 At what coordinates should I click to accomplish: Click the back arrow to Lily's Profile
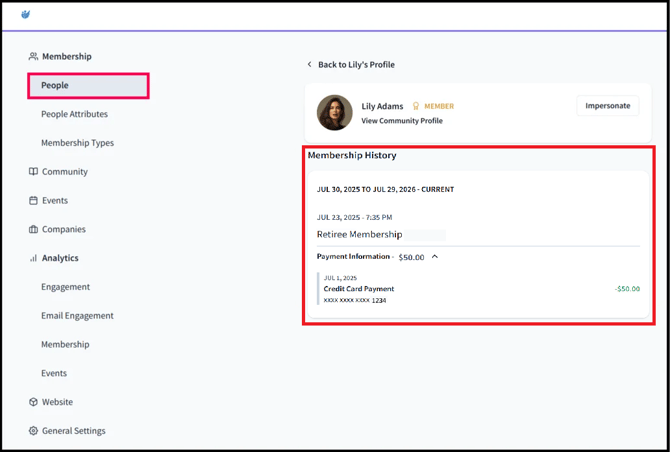pyautogui.click(x=310, y=65)
